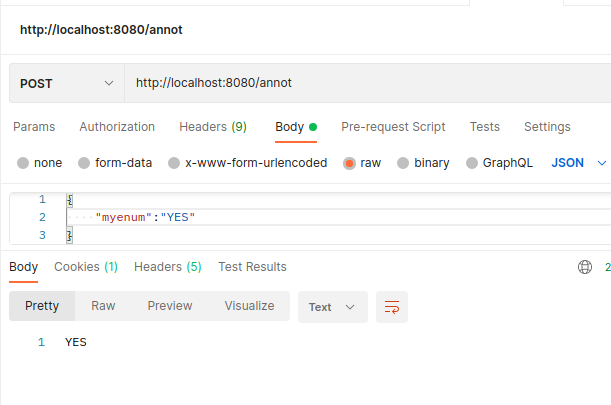Choose the form-data radio button
Screen dimensions: 611x405
[x=84, y=163]
